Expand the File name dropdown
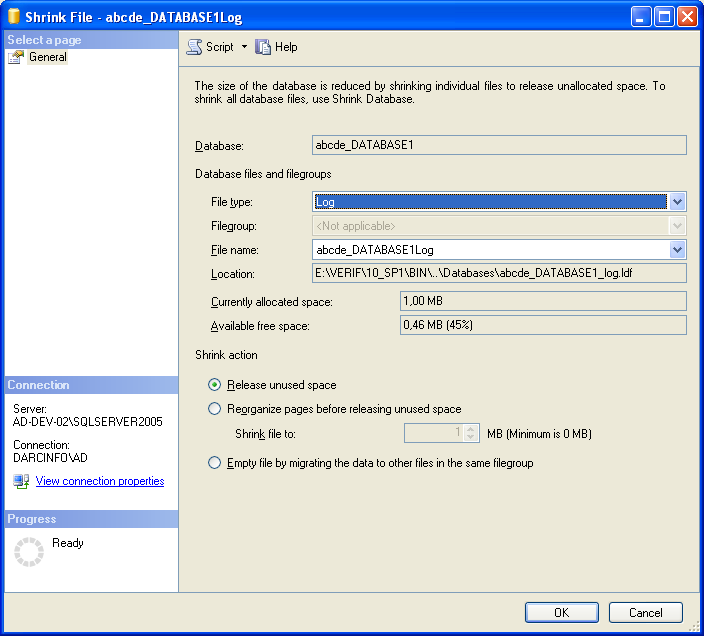Viewport: 704px width, 636px height. point(678,250)
